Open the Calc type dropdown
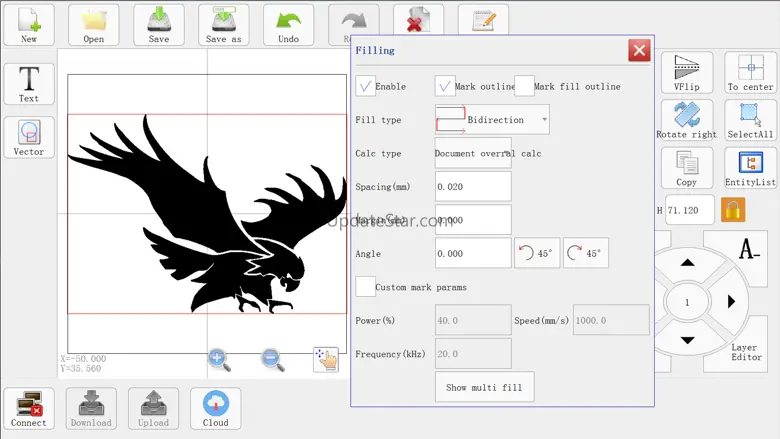The image size is (780, 439). pyautogui.click(x=473, y=153)
